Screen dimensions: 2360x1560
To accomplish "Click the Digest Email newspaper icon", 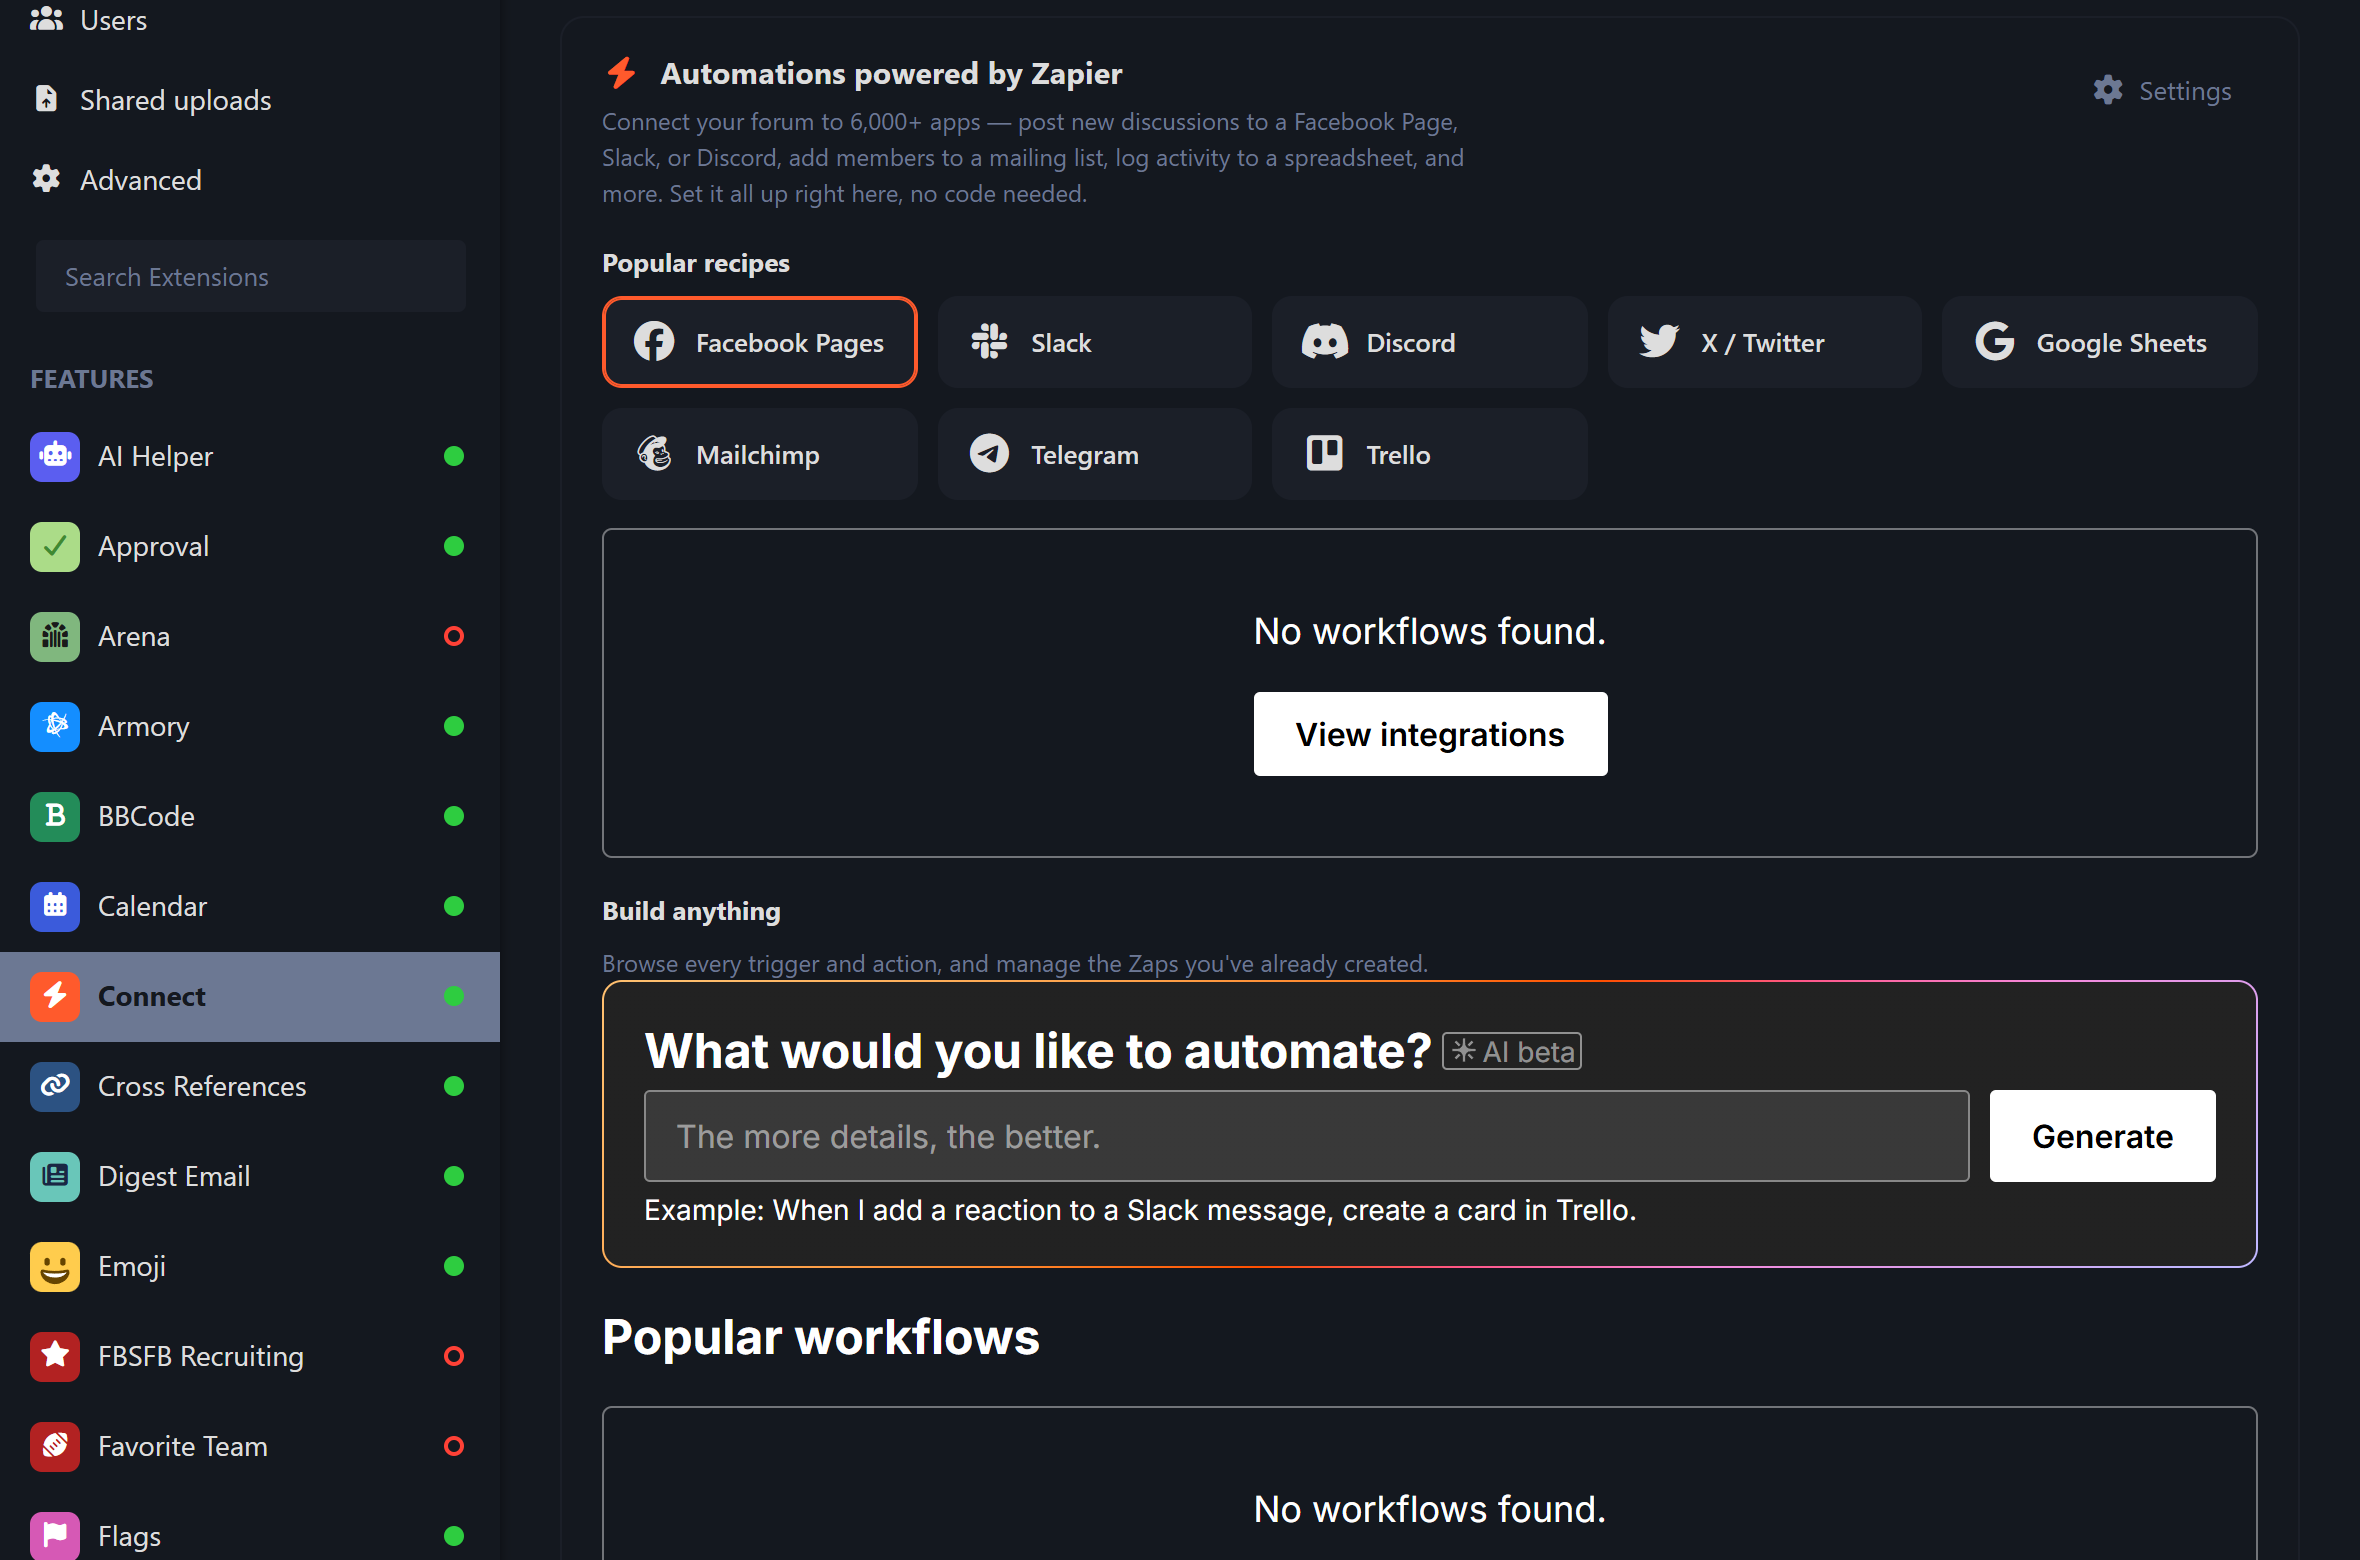I will click(55, 1177).
